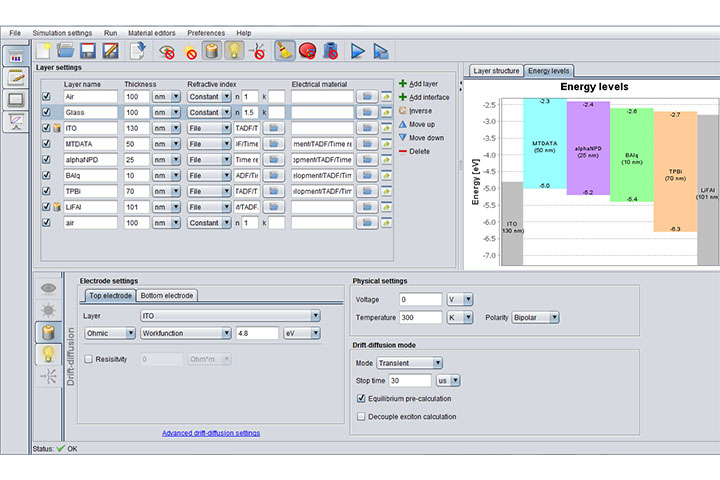Open the Stop time us unit dropdown
720x480 pixels.
(448, 380)
